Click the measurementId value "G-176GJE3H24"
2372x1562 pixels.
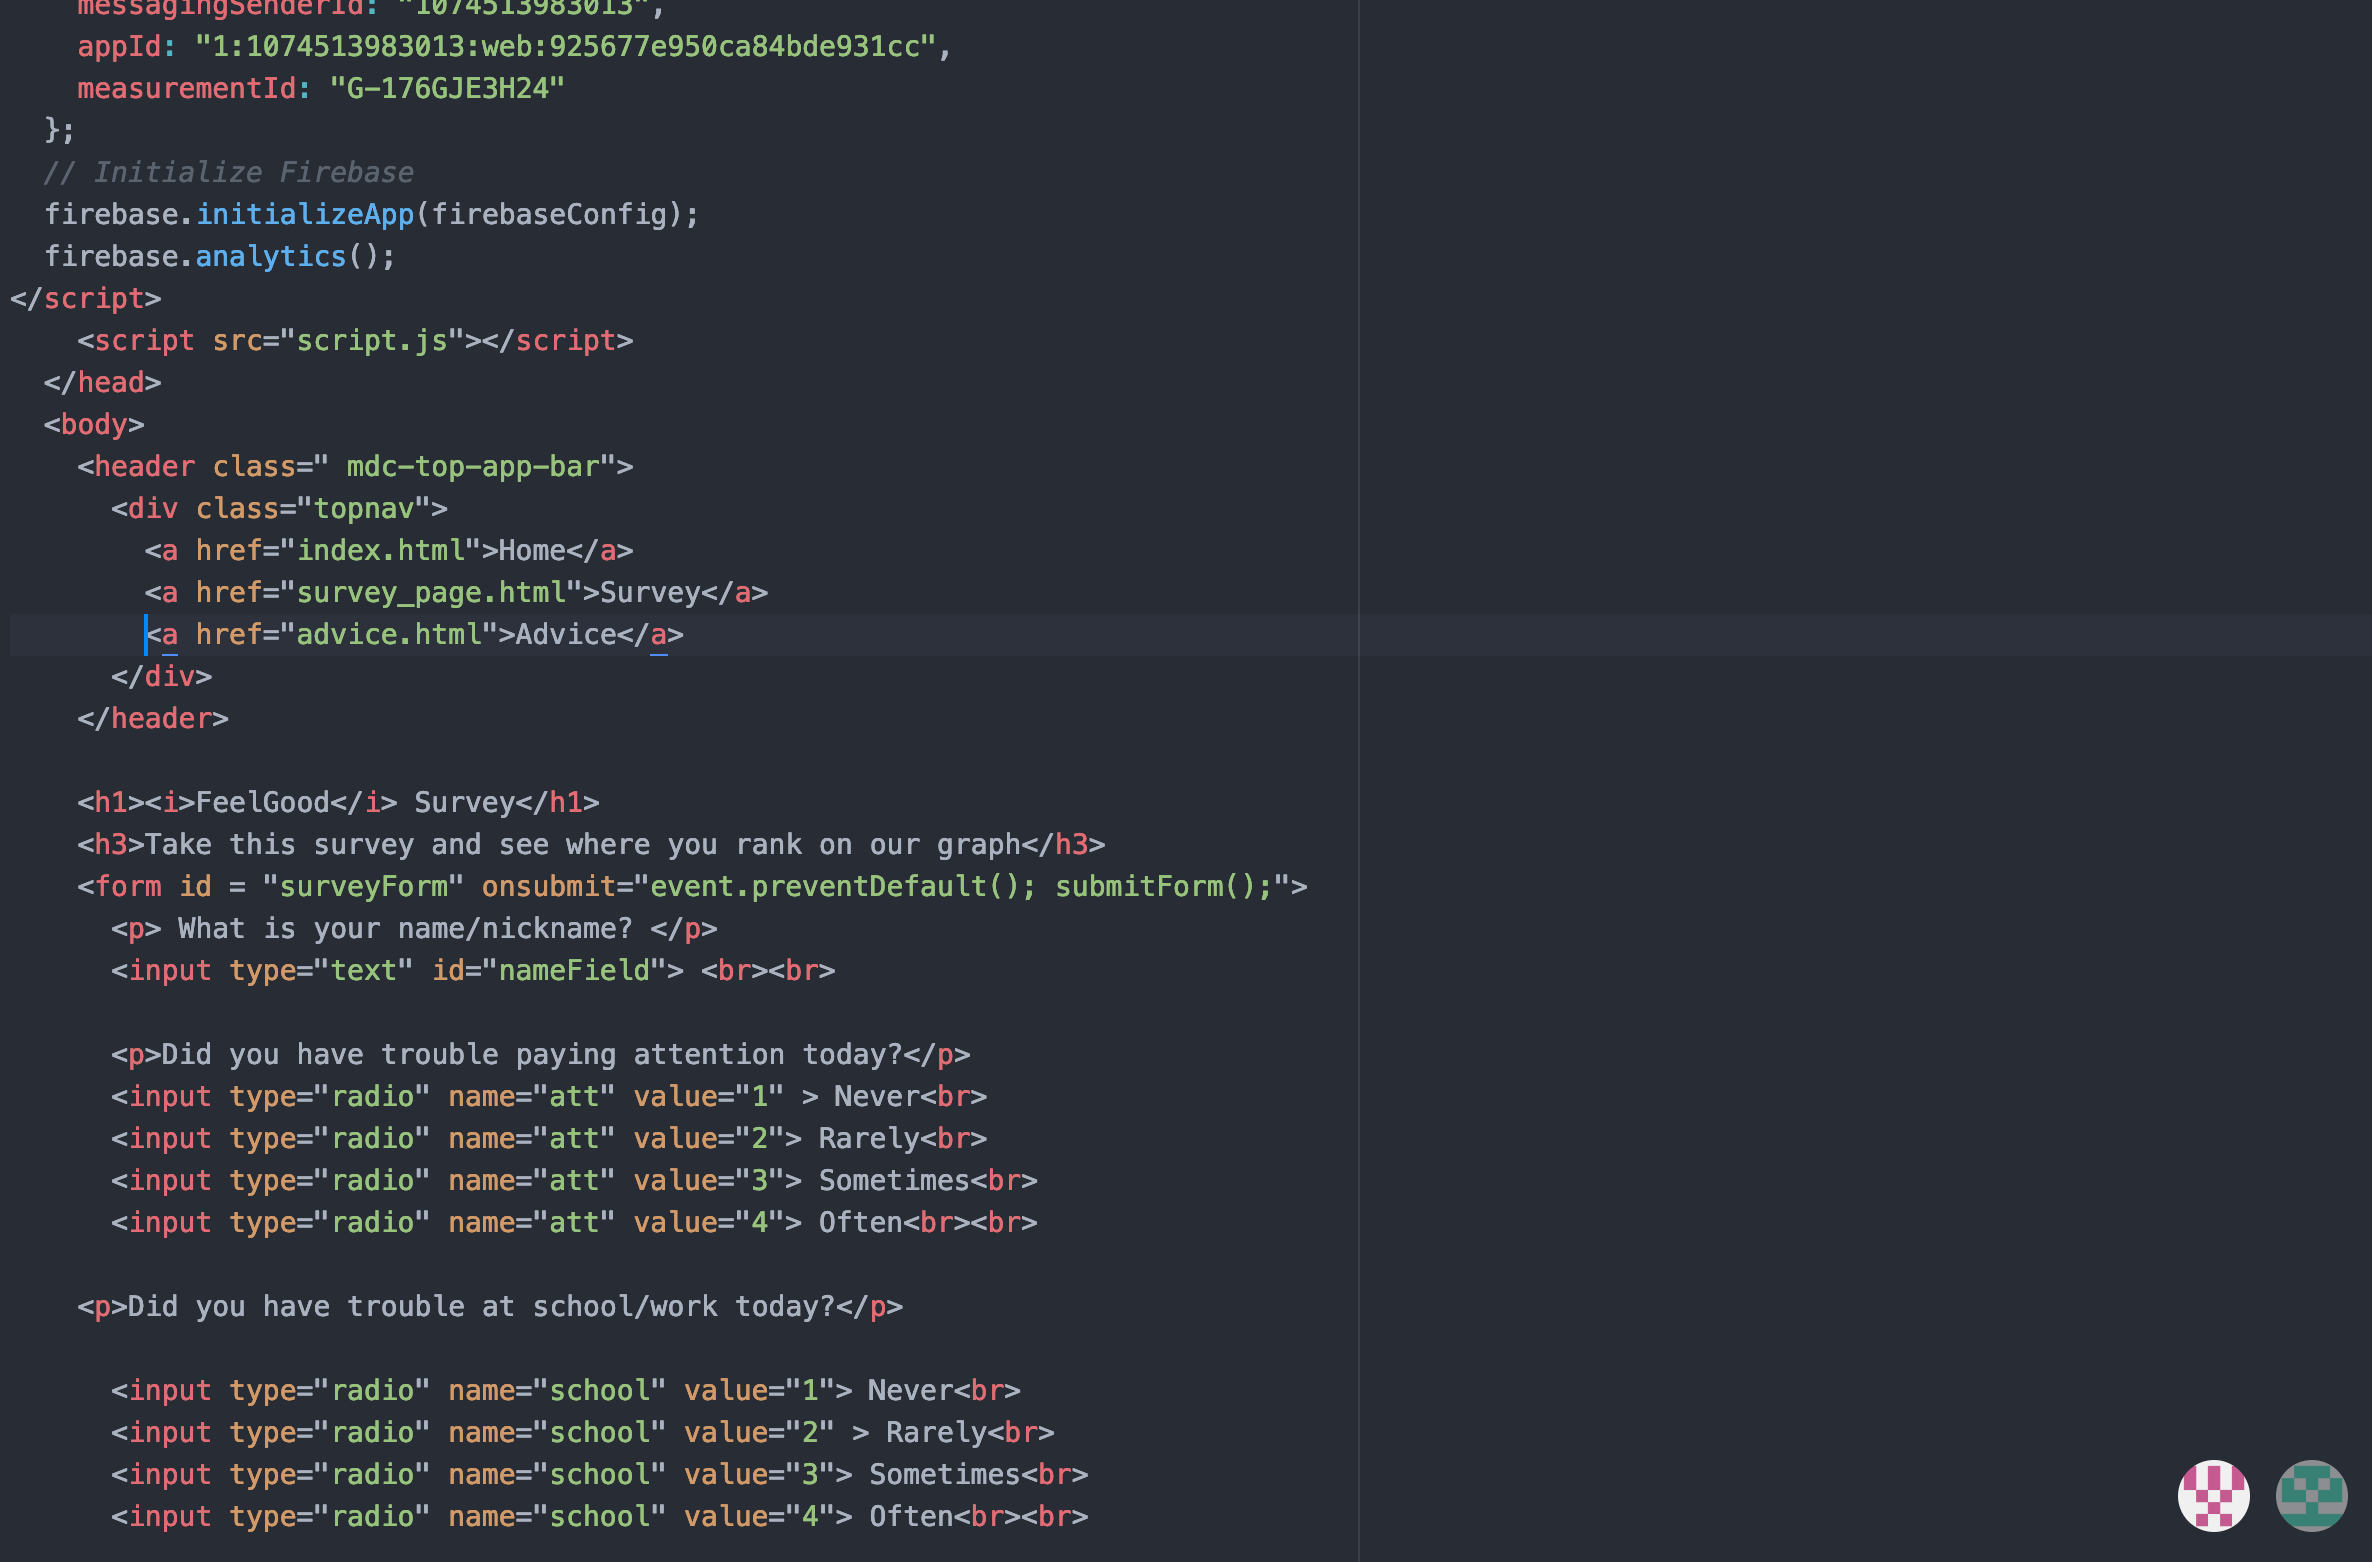(447, 88)
